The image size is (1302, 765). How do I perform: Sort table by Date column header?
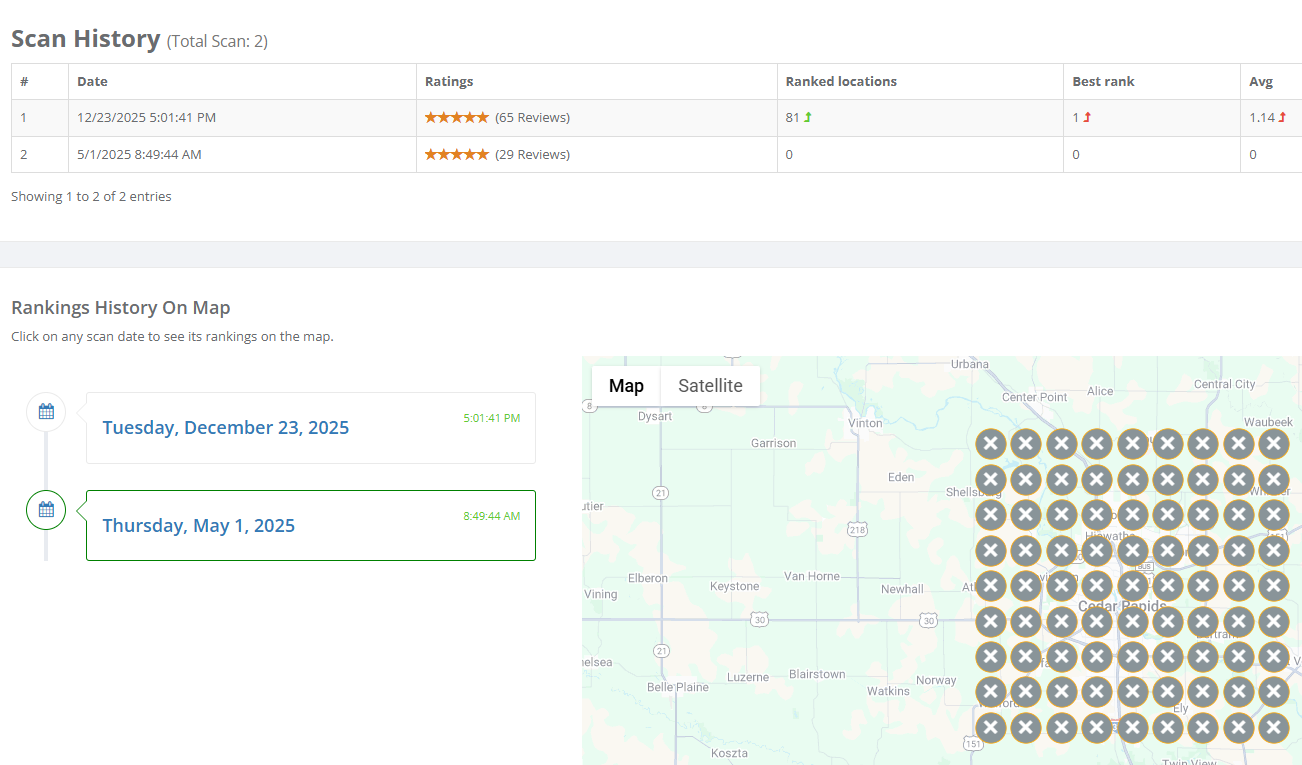click(92, 82)
